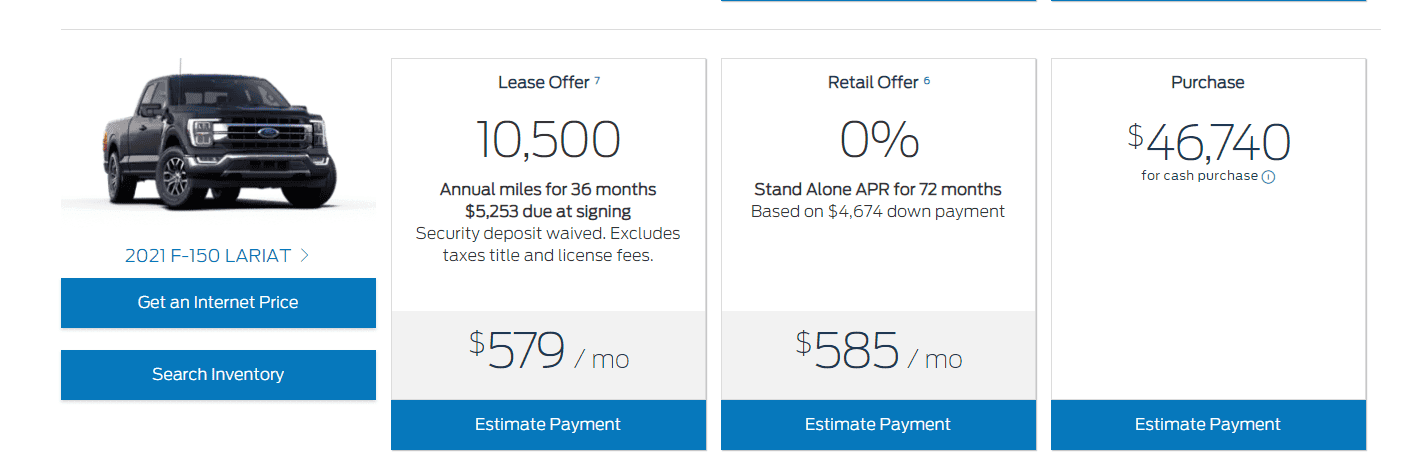Click the Search Inventory button
This screenshot has width=1413, height=462.
218,375
